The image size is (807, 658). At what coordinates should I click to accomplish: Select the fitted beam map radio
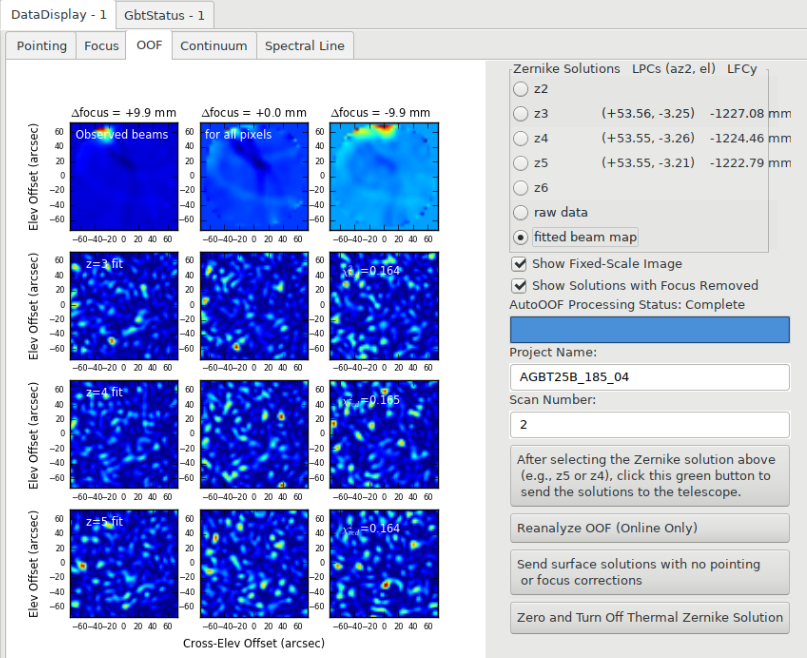575,237
